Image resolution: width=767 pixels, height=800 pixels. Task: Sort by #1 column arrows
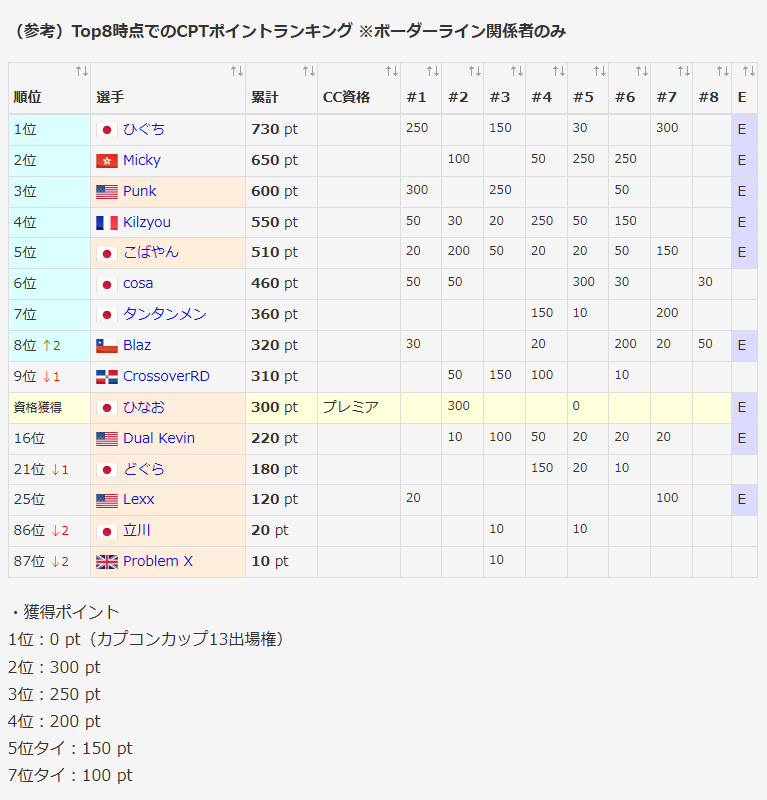pos(433,71)
